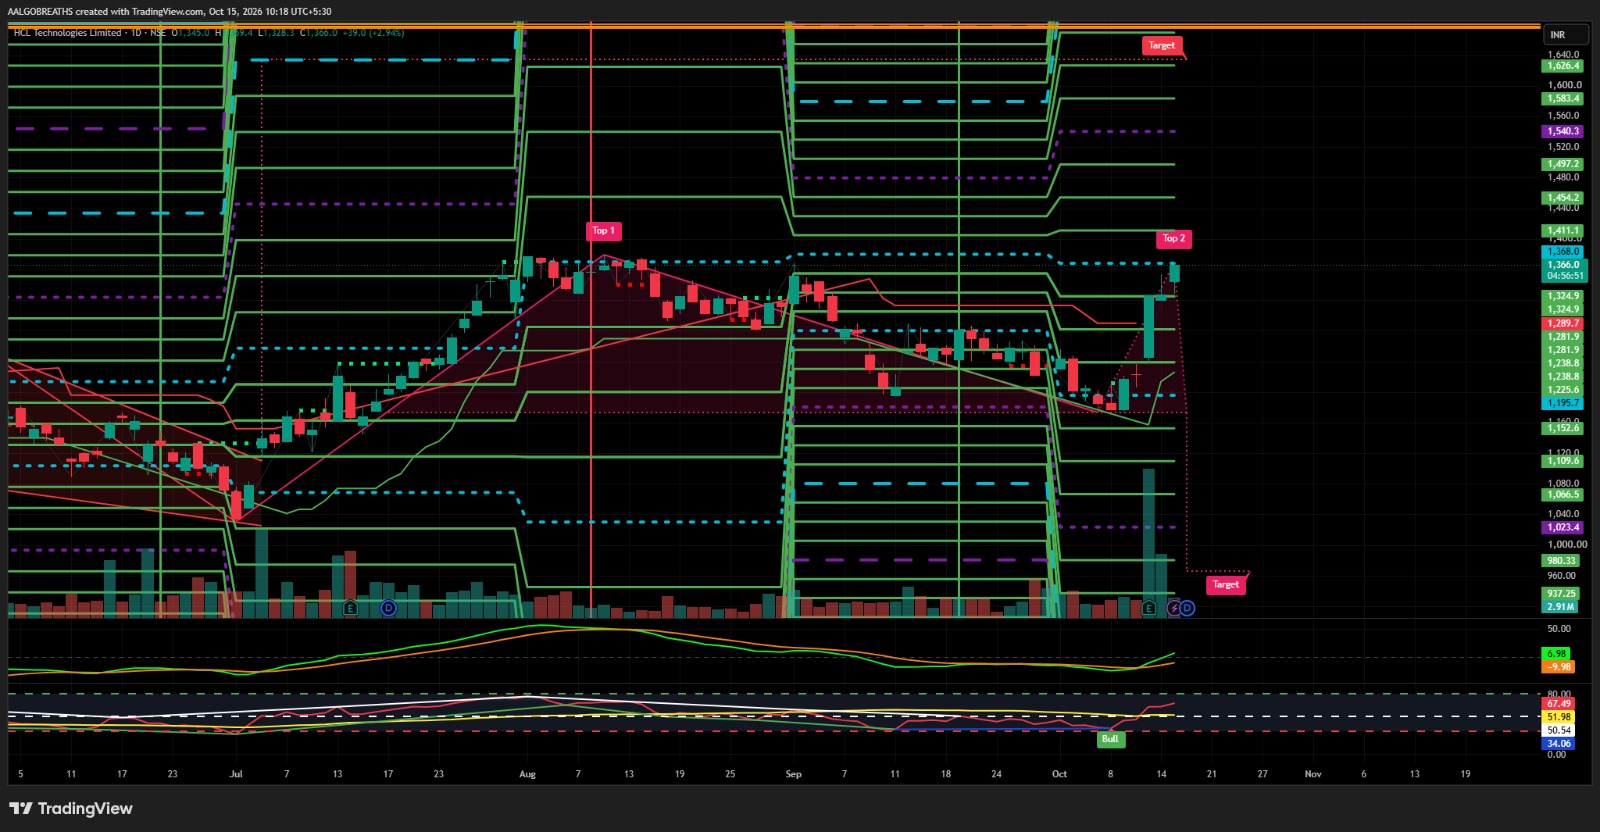
Task: Click the HCL Technologies Limited symbol legend
Action: click(68, 33)
